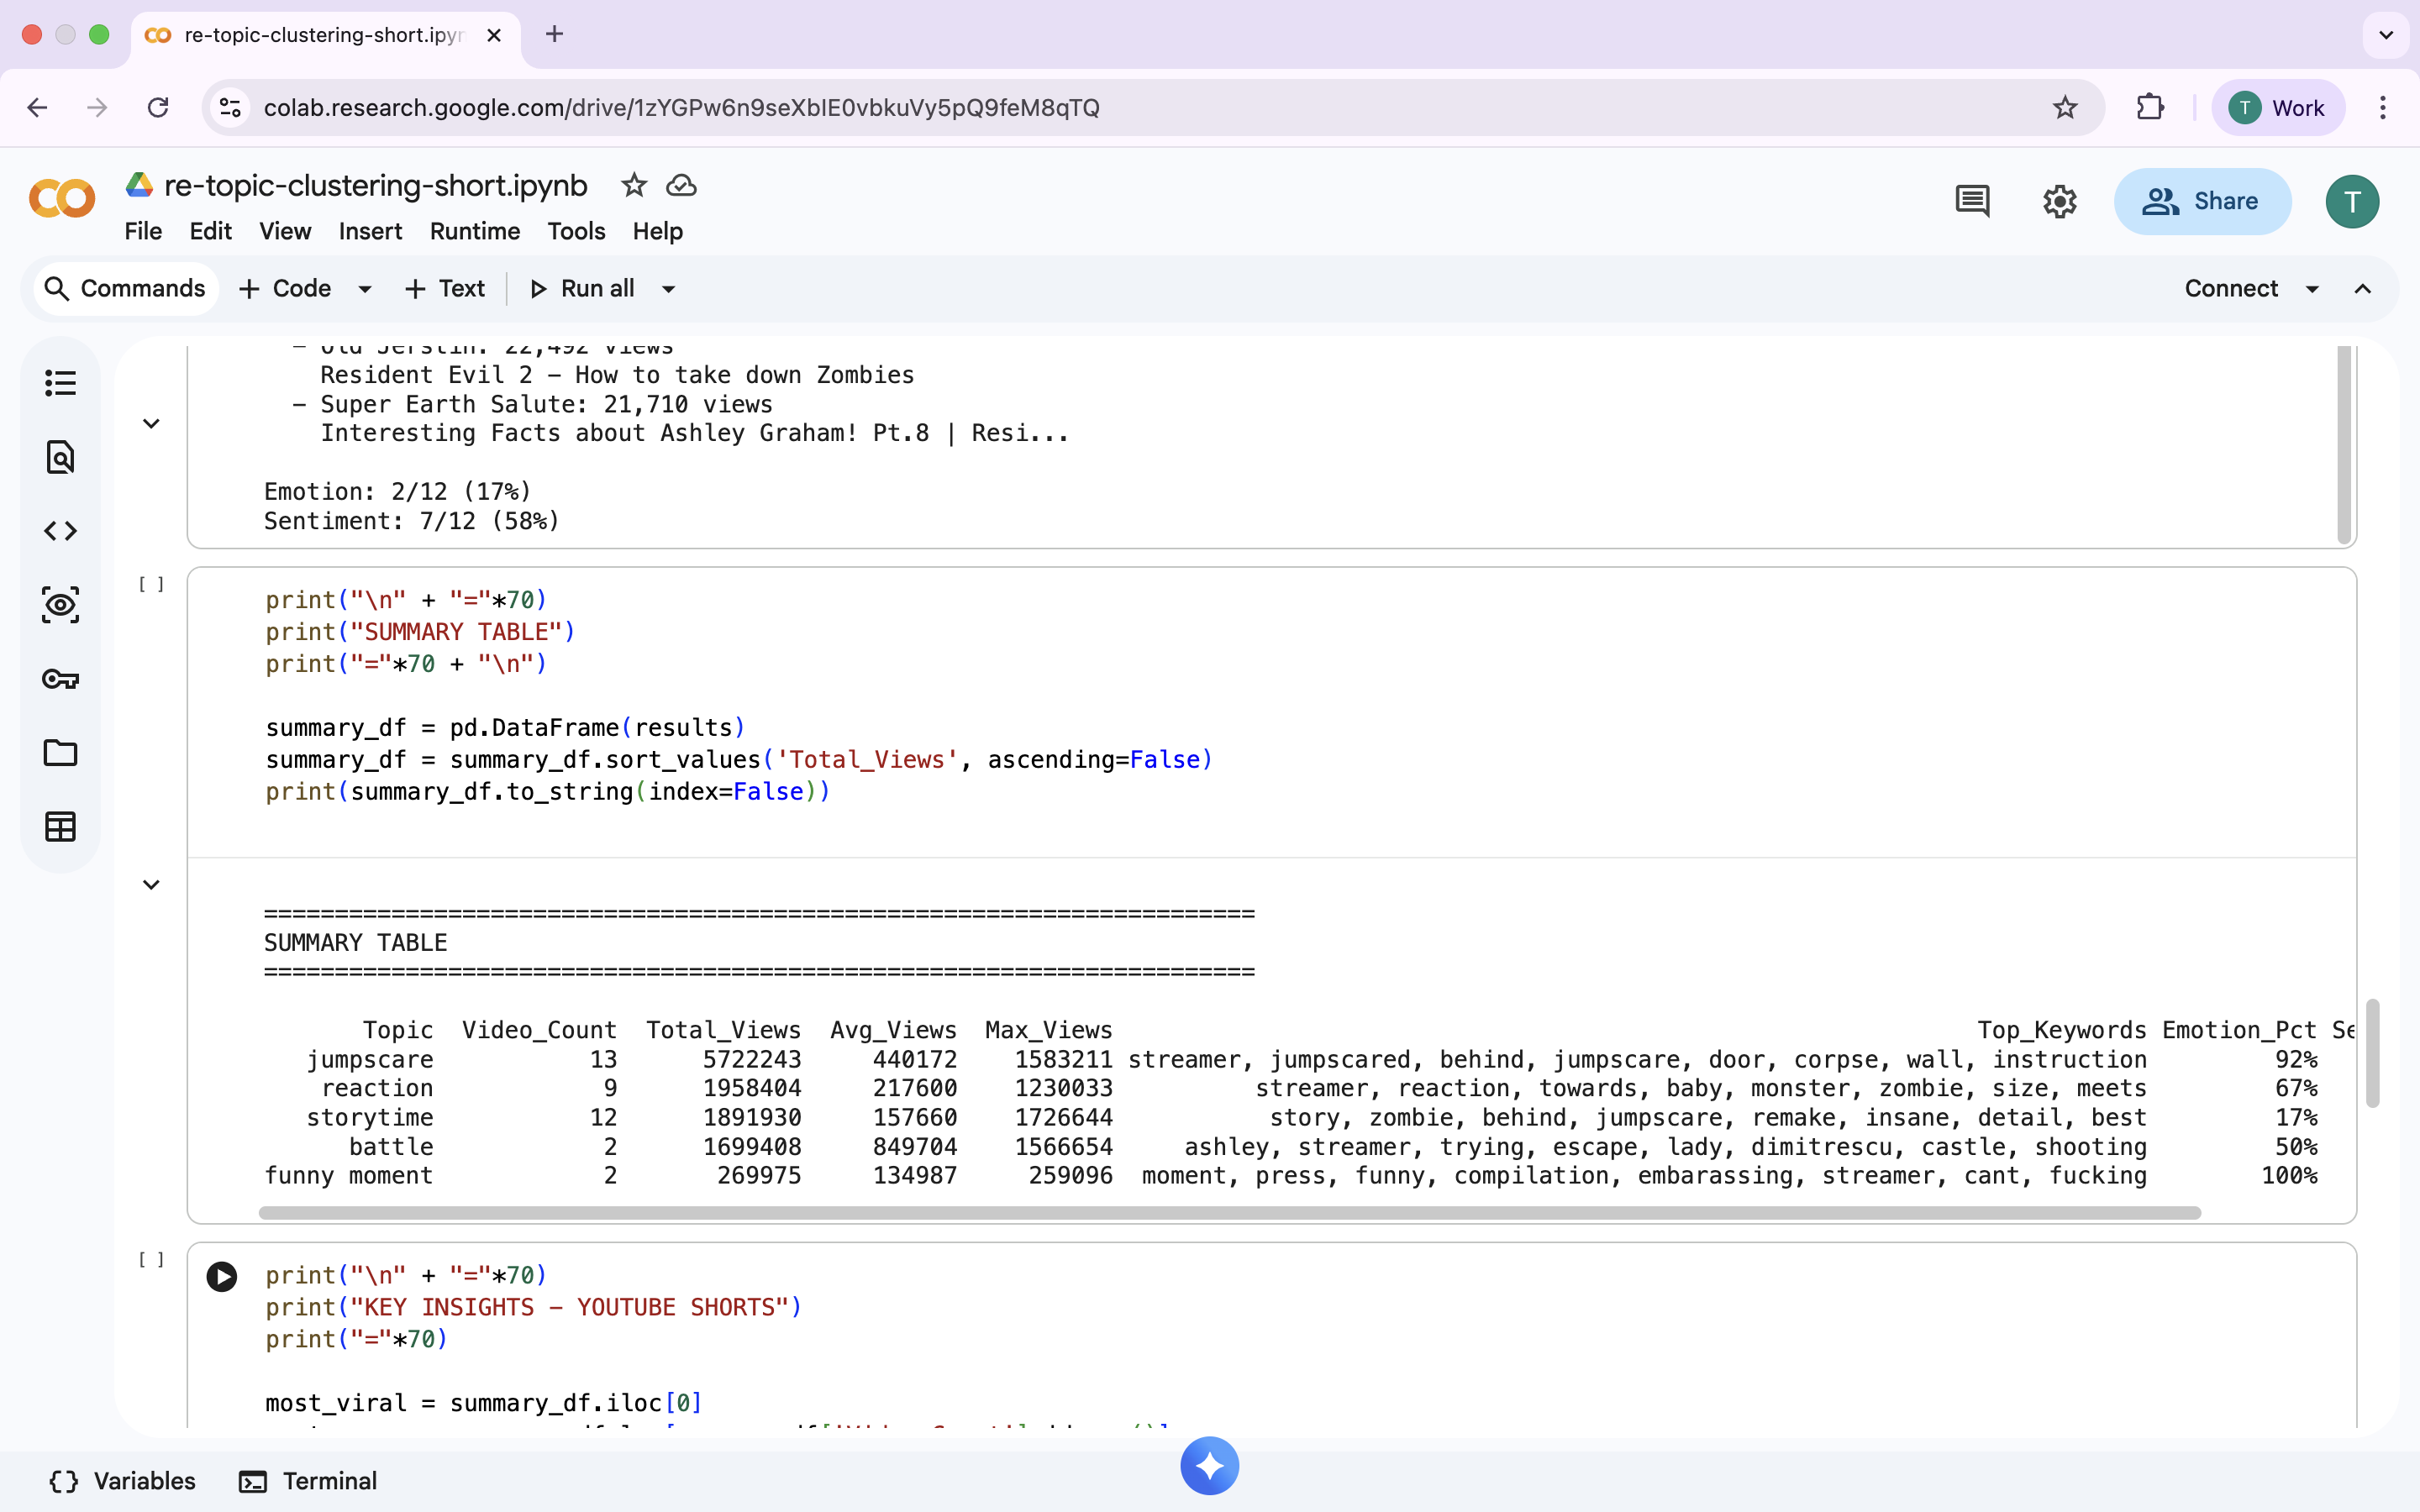
Task: Add a new Text cell
Action: click(x=445, y=289)
